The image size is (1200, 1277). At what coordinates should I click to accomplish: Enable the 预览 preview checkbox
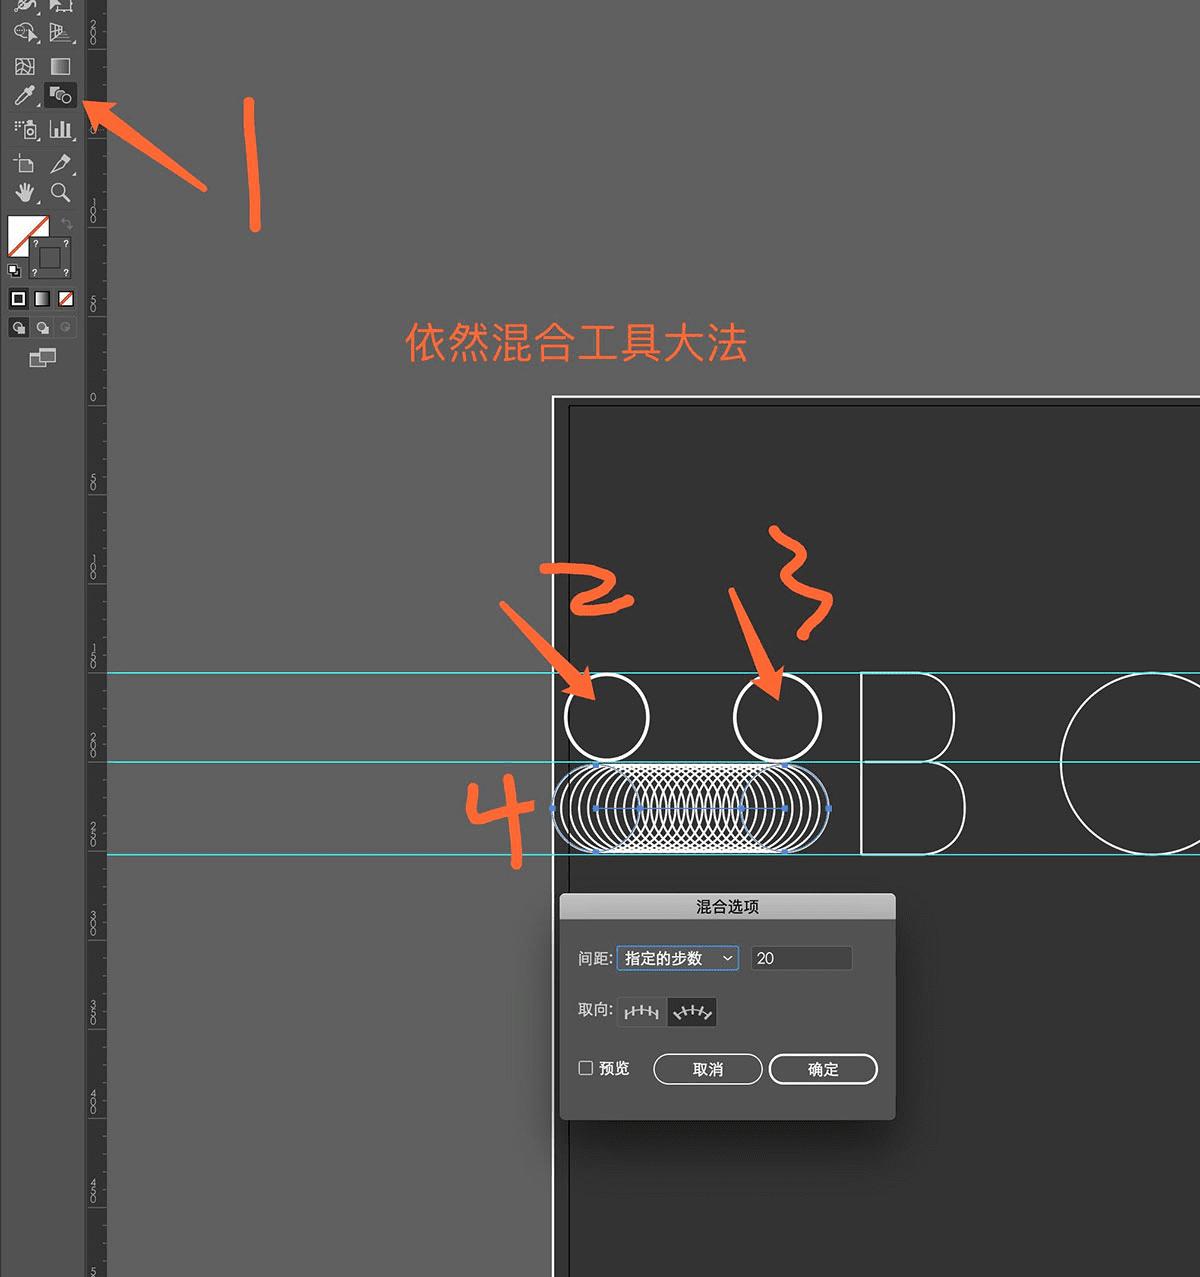[586, 1068]
